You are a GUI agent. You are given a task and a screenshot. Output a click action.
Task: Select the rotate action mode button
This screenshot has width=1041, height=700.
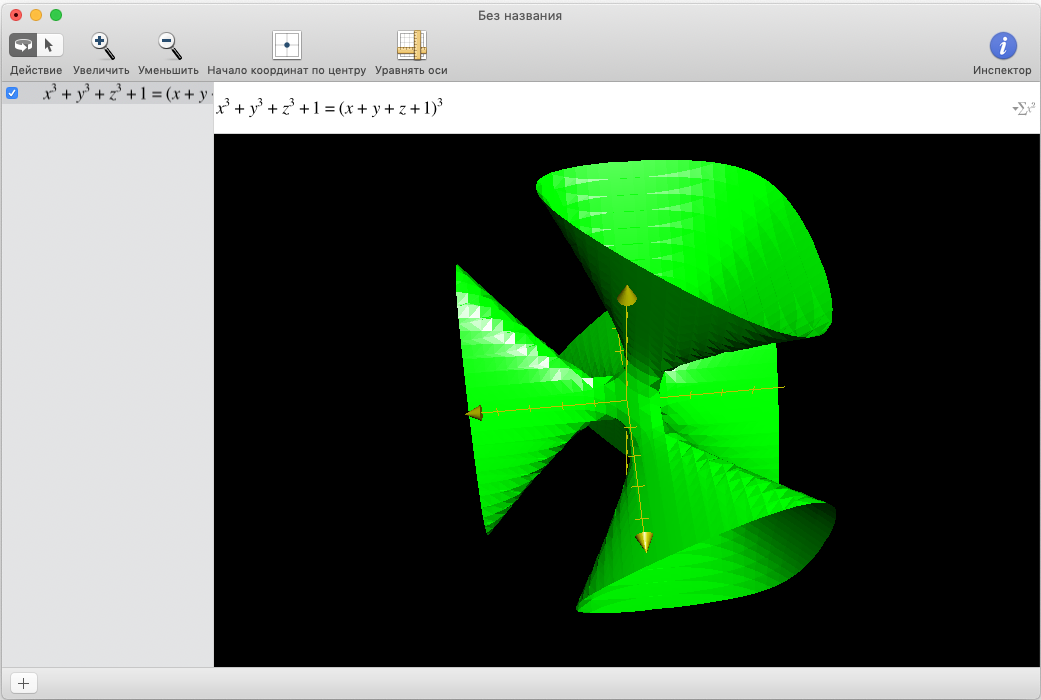point(23,45)
